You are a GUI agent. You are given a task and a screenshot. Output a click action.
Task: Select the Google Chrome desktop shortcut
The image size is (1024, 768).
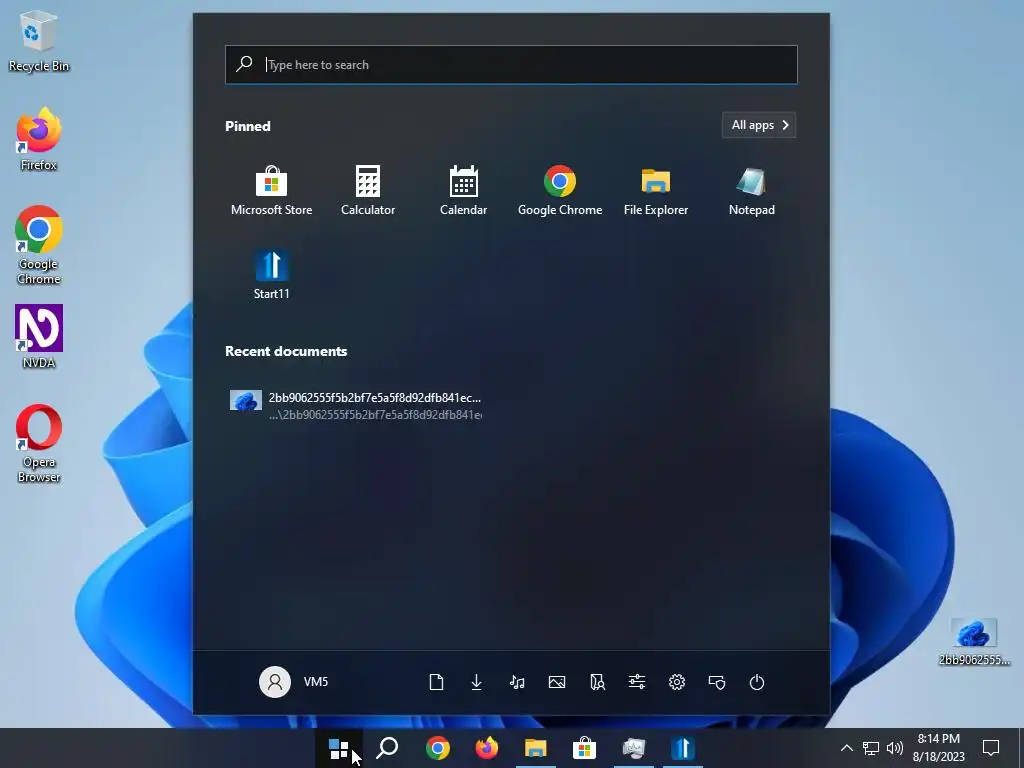[39, 246]
